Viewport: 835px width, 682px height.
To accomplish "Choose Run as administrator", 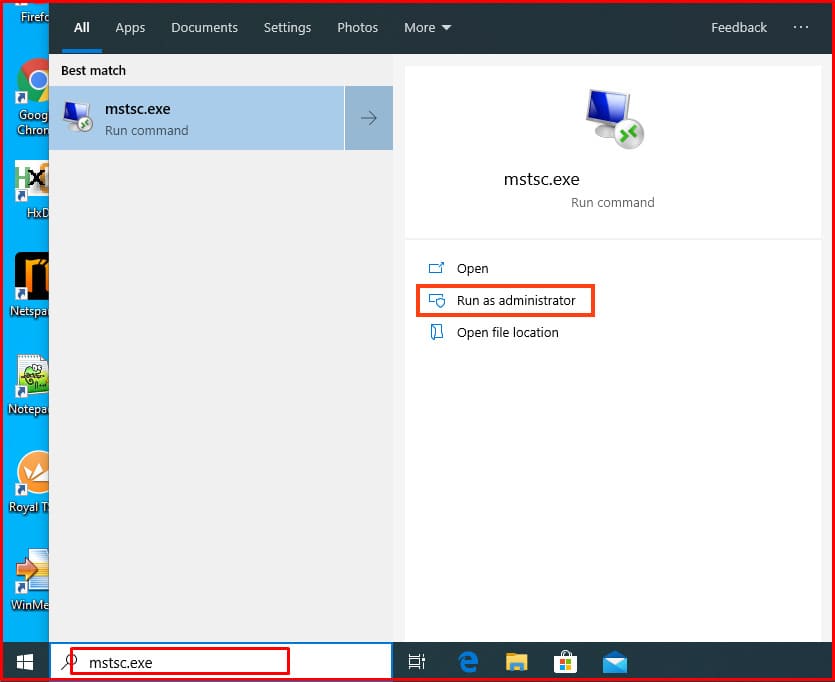I will [x=515, y=300].
